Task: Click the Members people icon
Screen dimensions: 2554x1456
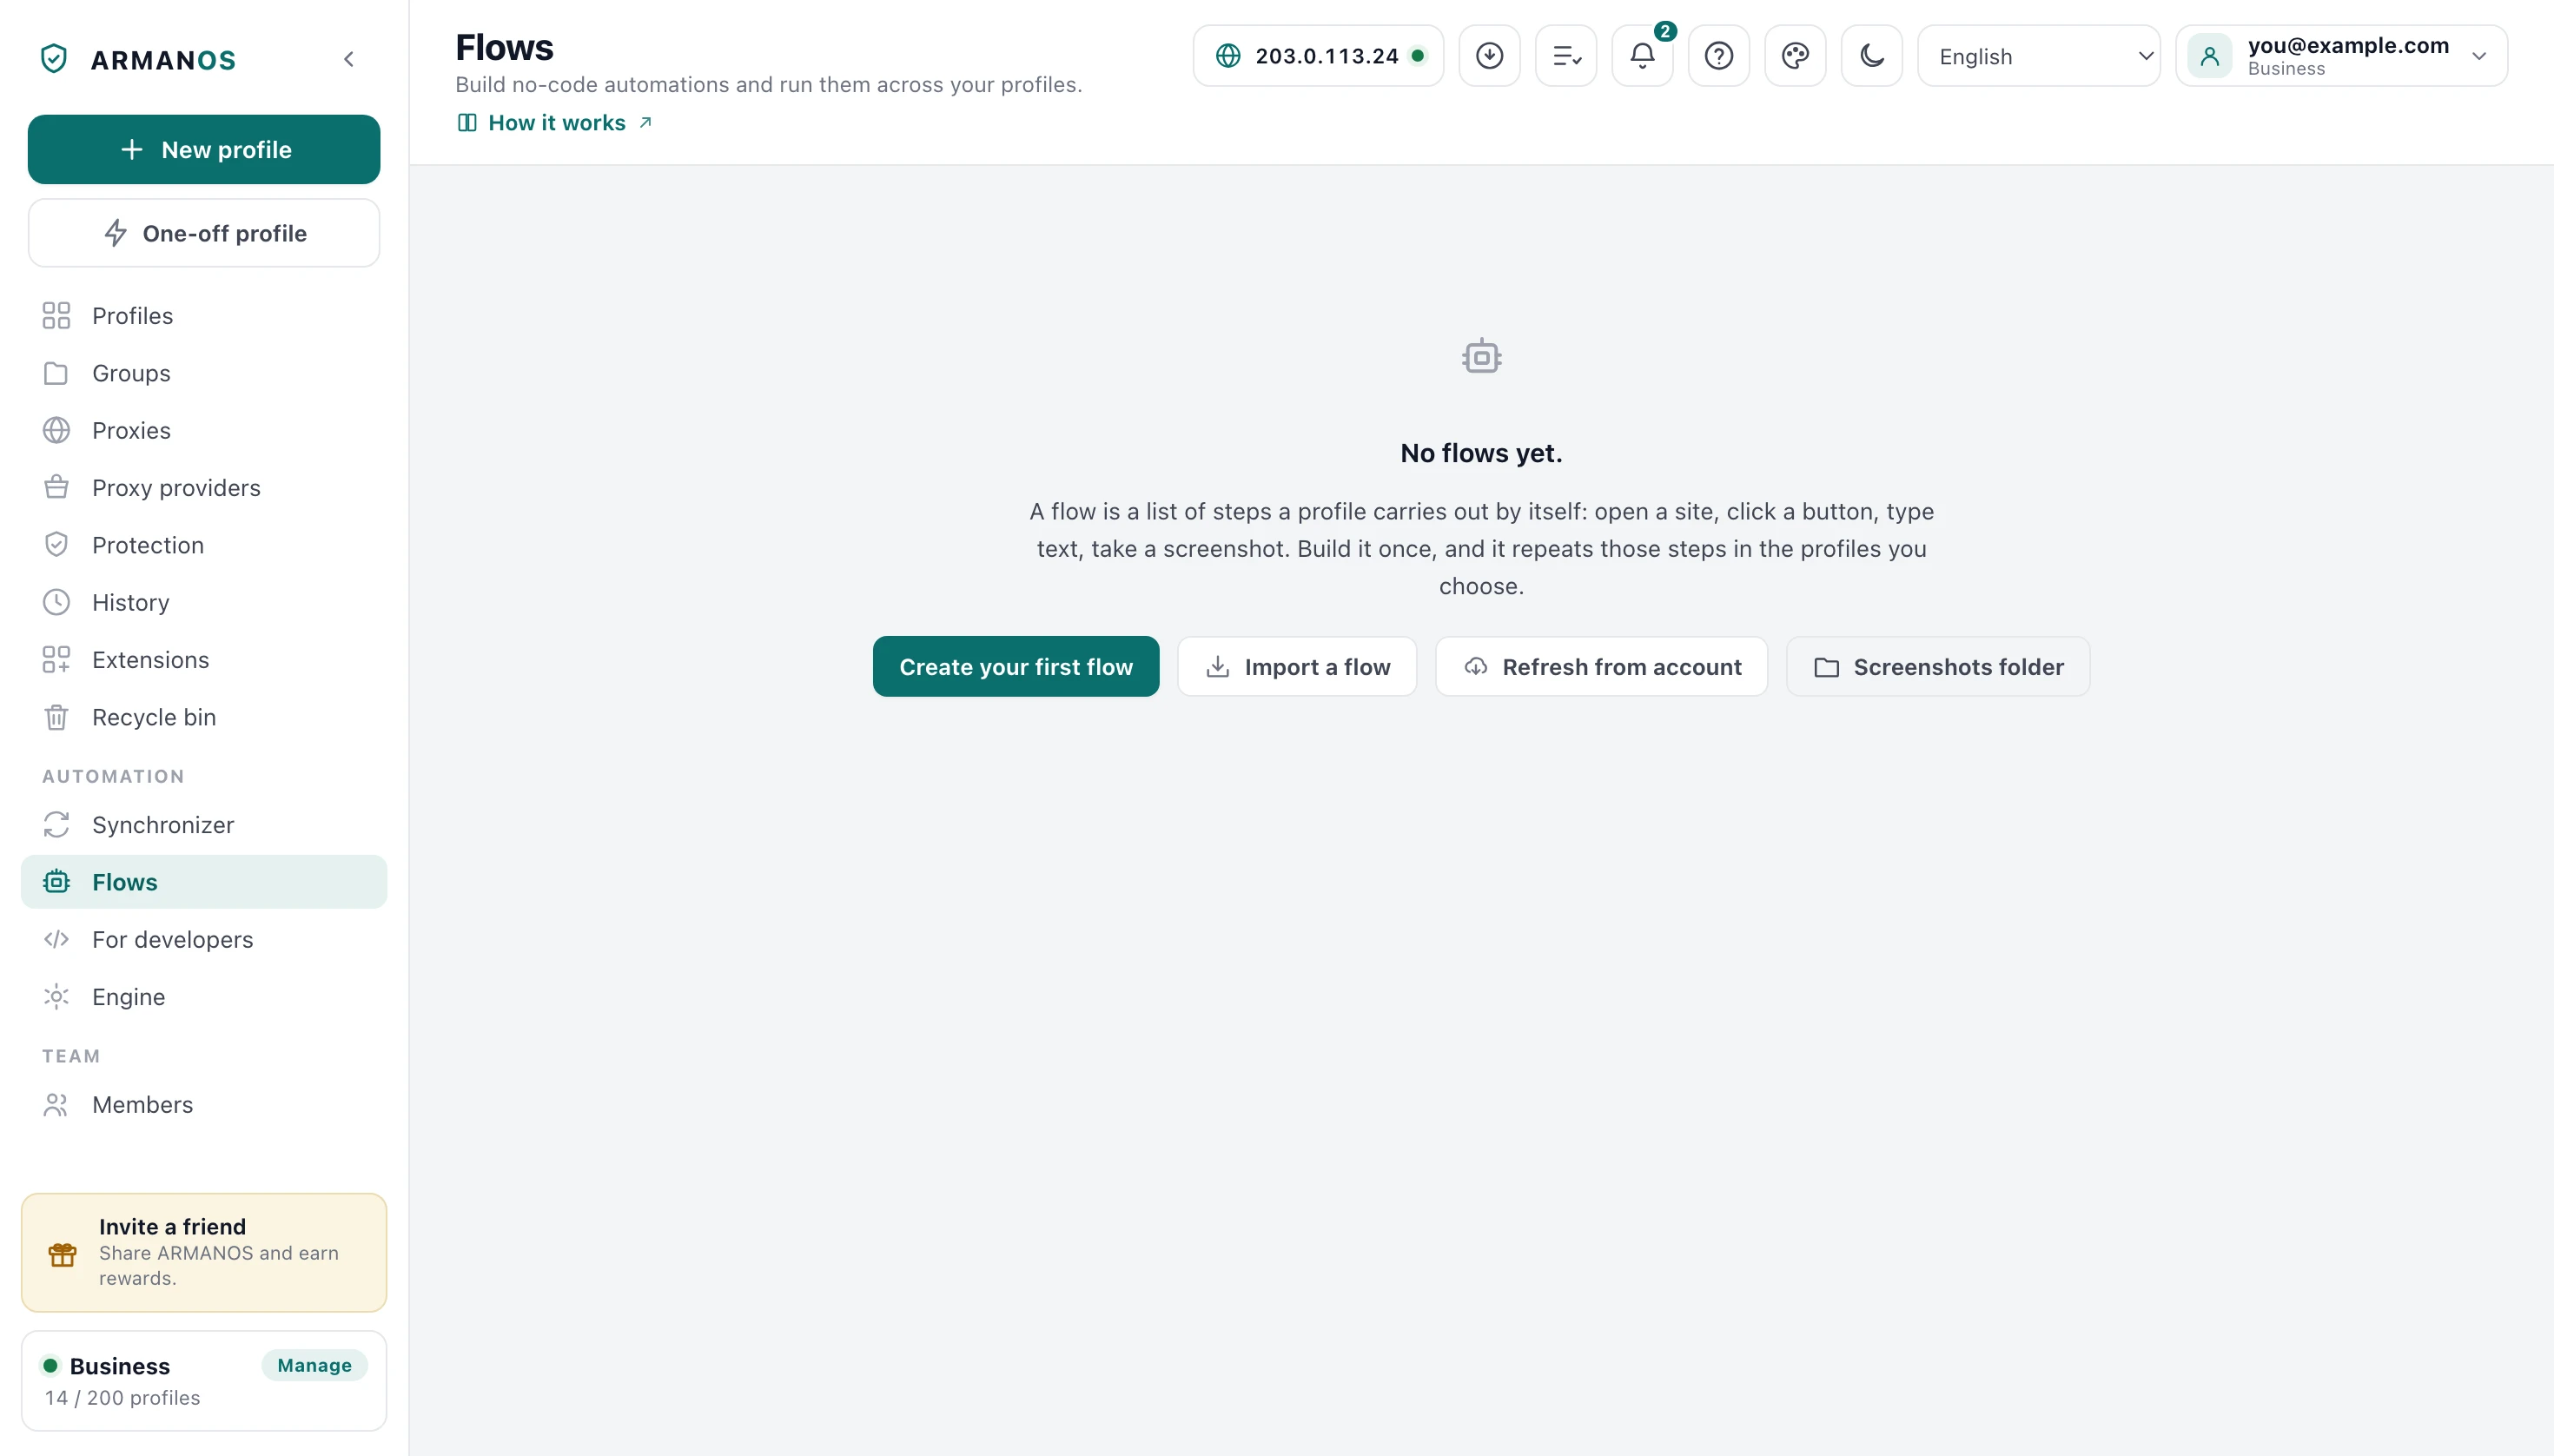Action: click(56, 1105)
